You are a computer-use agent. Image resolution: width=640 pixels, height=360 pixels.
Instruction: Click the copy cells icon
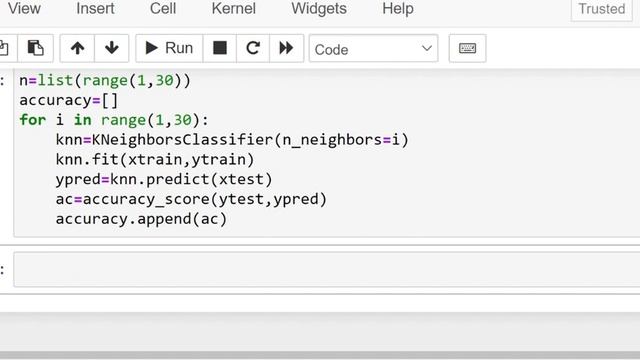pyautogui.click(x=4, y=48)
